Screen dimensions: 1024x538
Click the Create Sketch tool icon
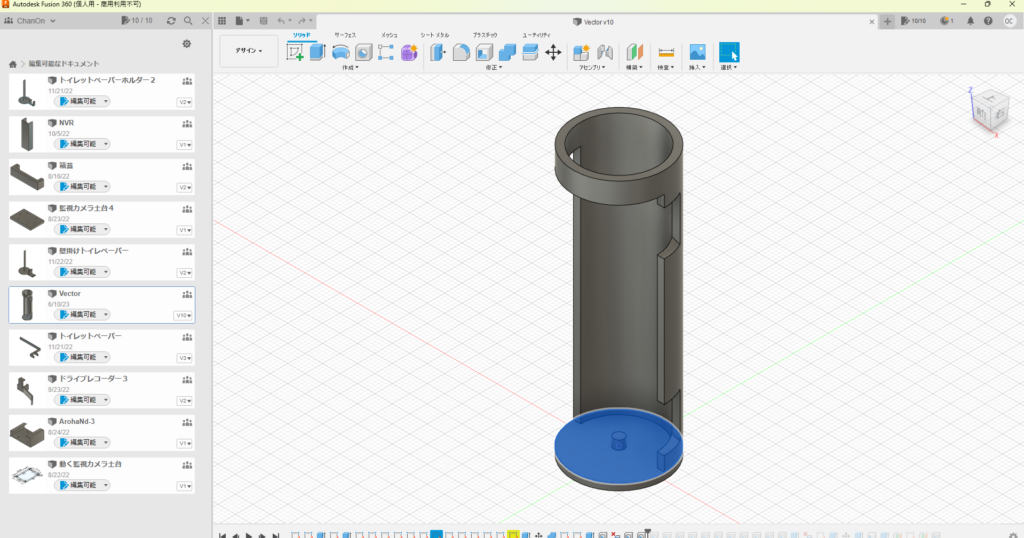click(295, 52)
